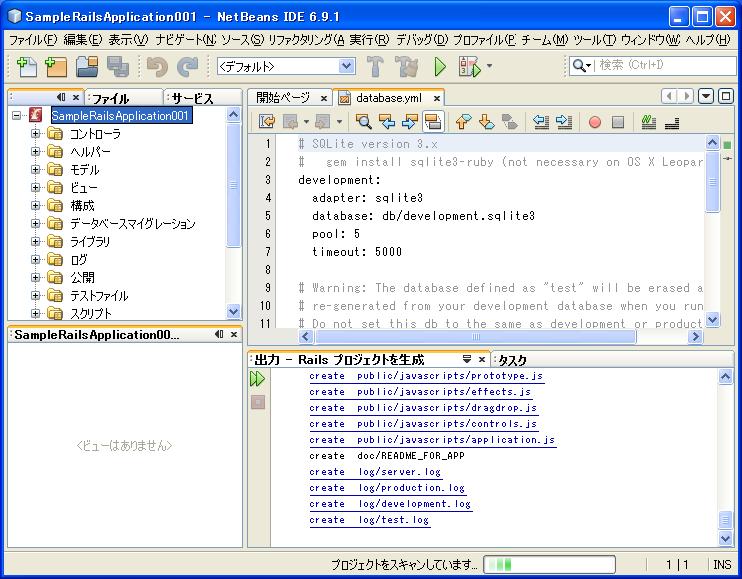742x579 pixels.
Task: Stop macro recording square icon
Action: click(x=618, y=123)
